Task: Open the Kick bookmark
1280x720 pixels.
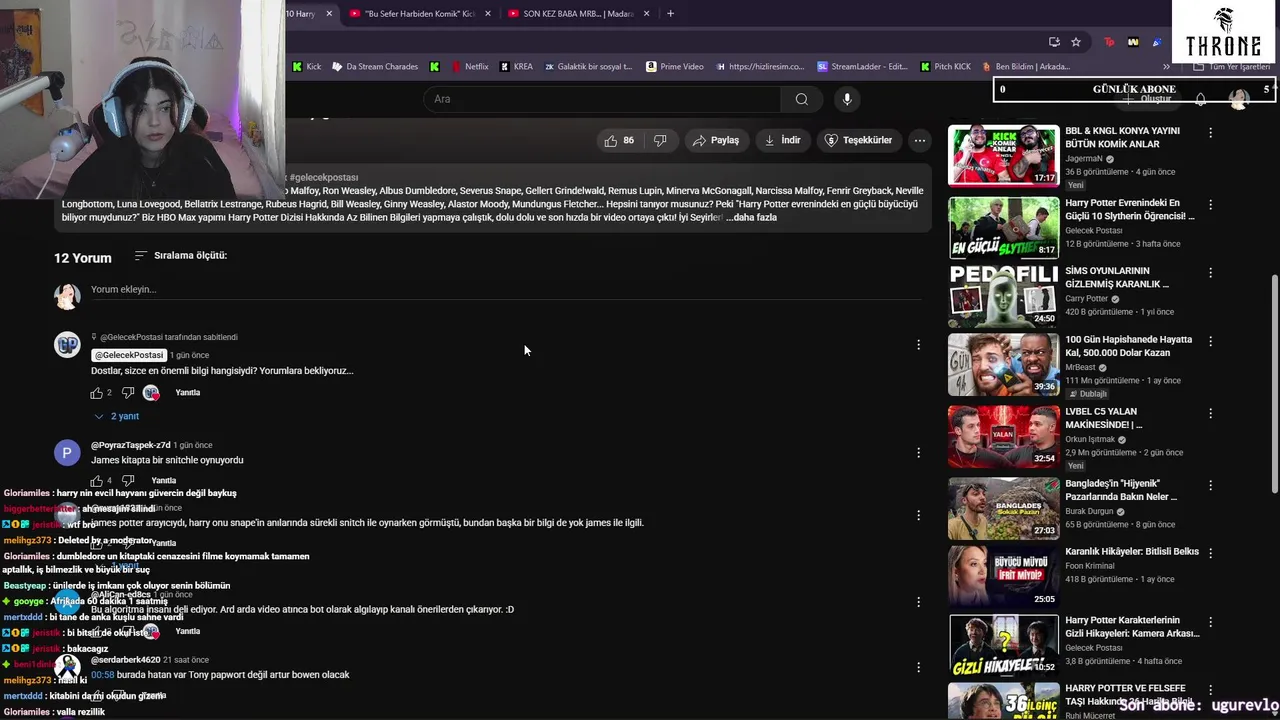Action: pyautogui.click(x=306, y=67)
